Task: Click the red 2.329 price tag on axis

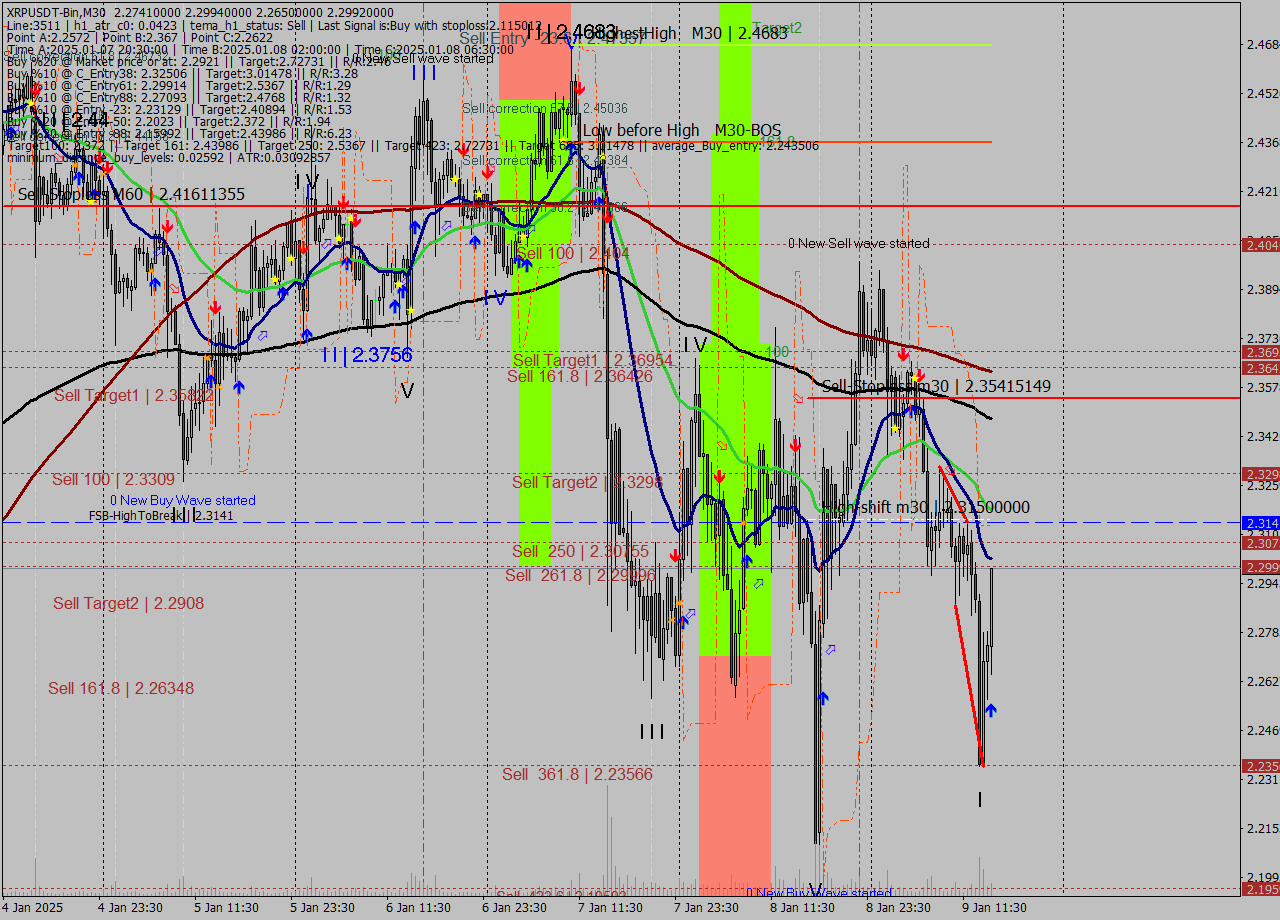Action: (x=1260, y=474)
